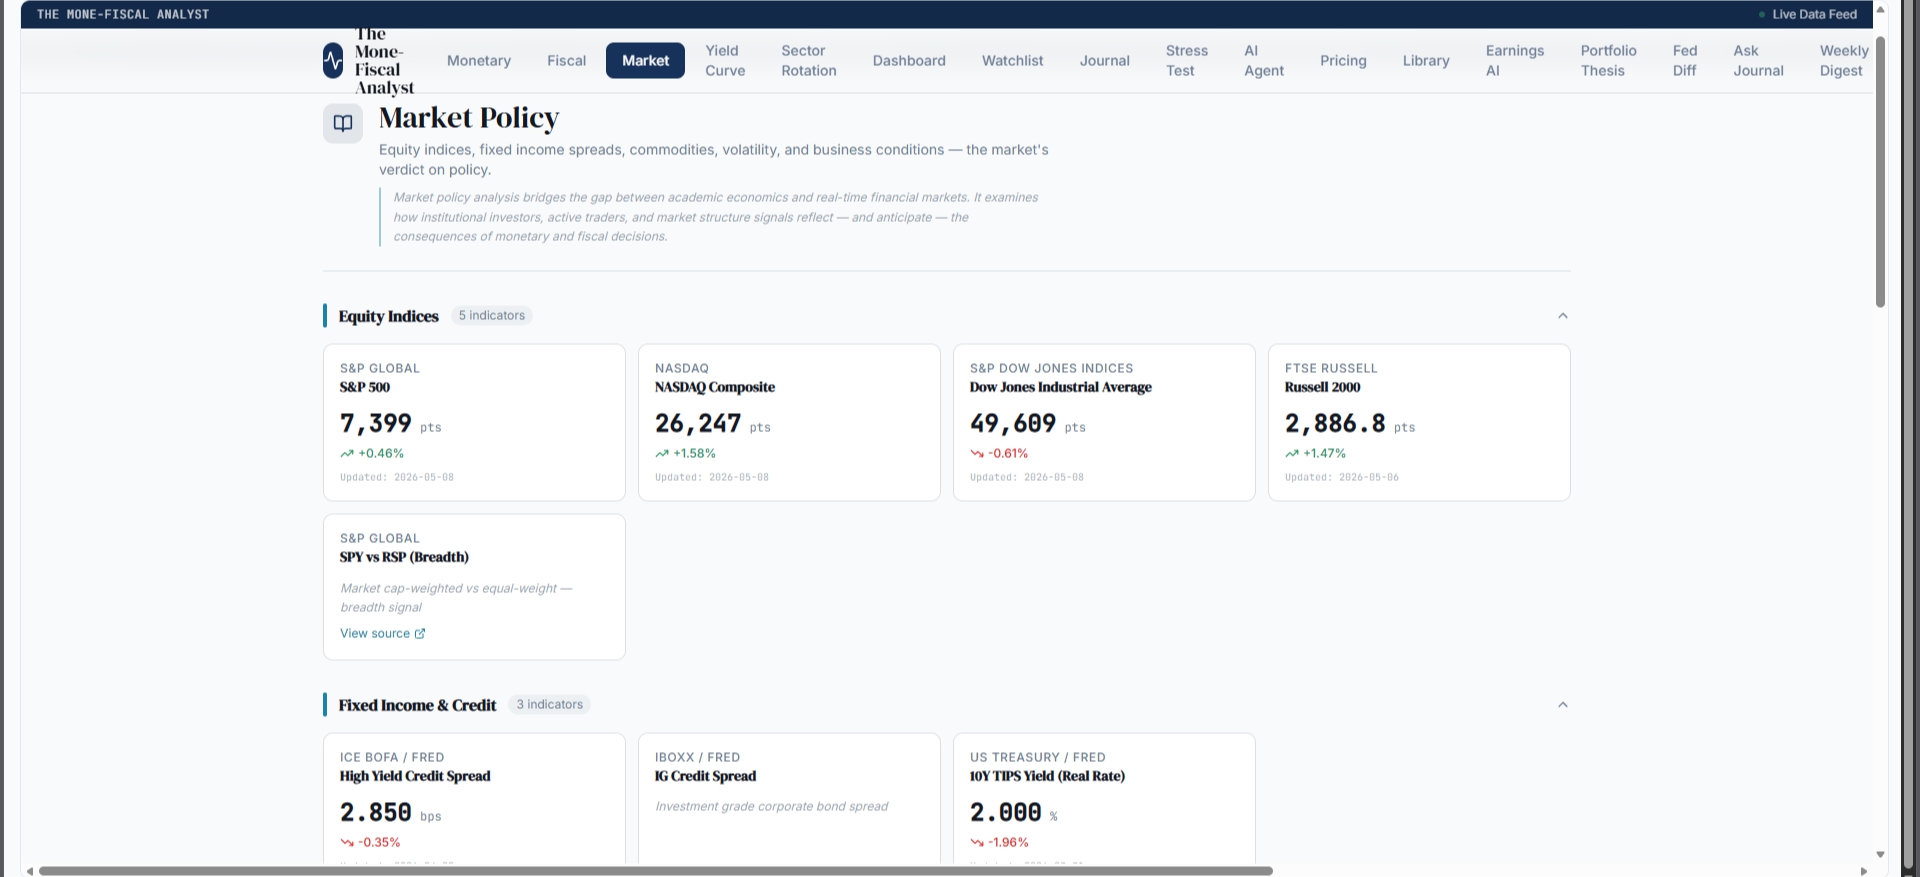The width and height of the screenshot is (1920, 877).
Task: Open the S&P 500 indicator card
Action: click(474, 423)
